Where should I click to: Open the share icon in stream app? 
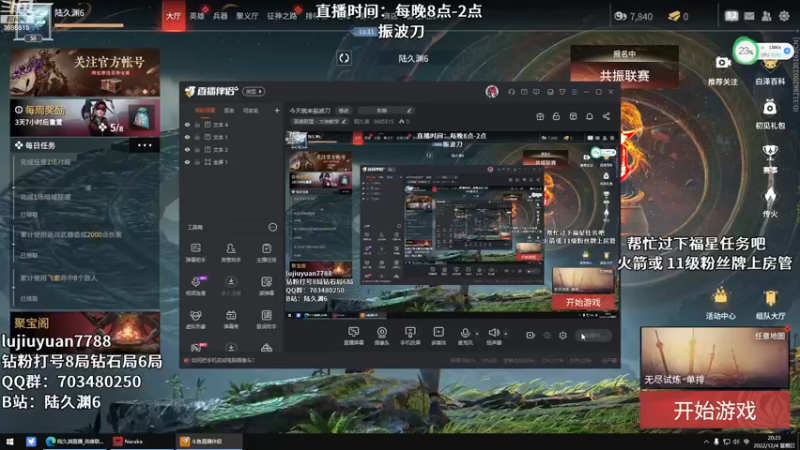point(606,116)
